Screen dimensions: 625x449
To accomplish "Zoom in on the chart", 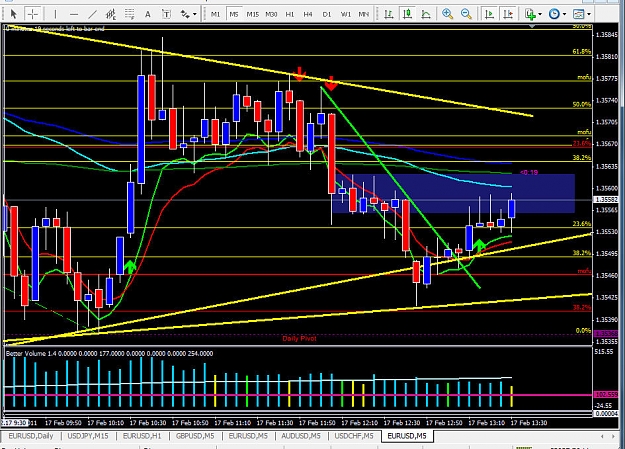I will click(x=447, y=14).
